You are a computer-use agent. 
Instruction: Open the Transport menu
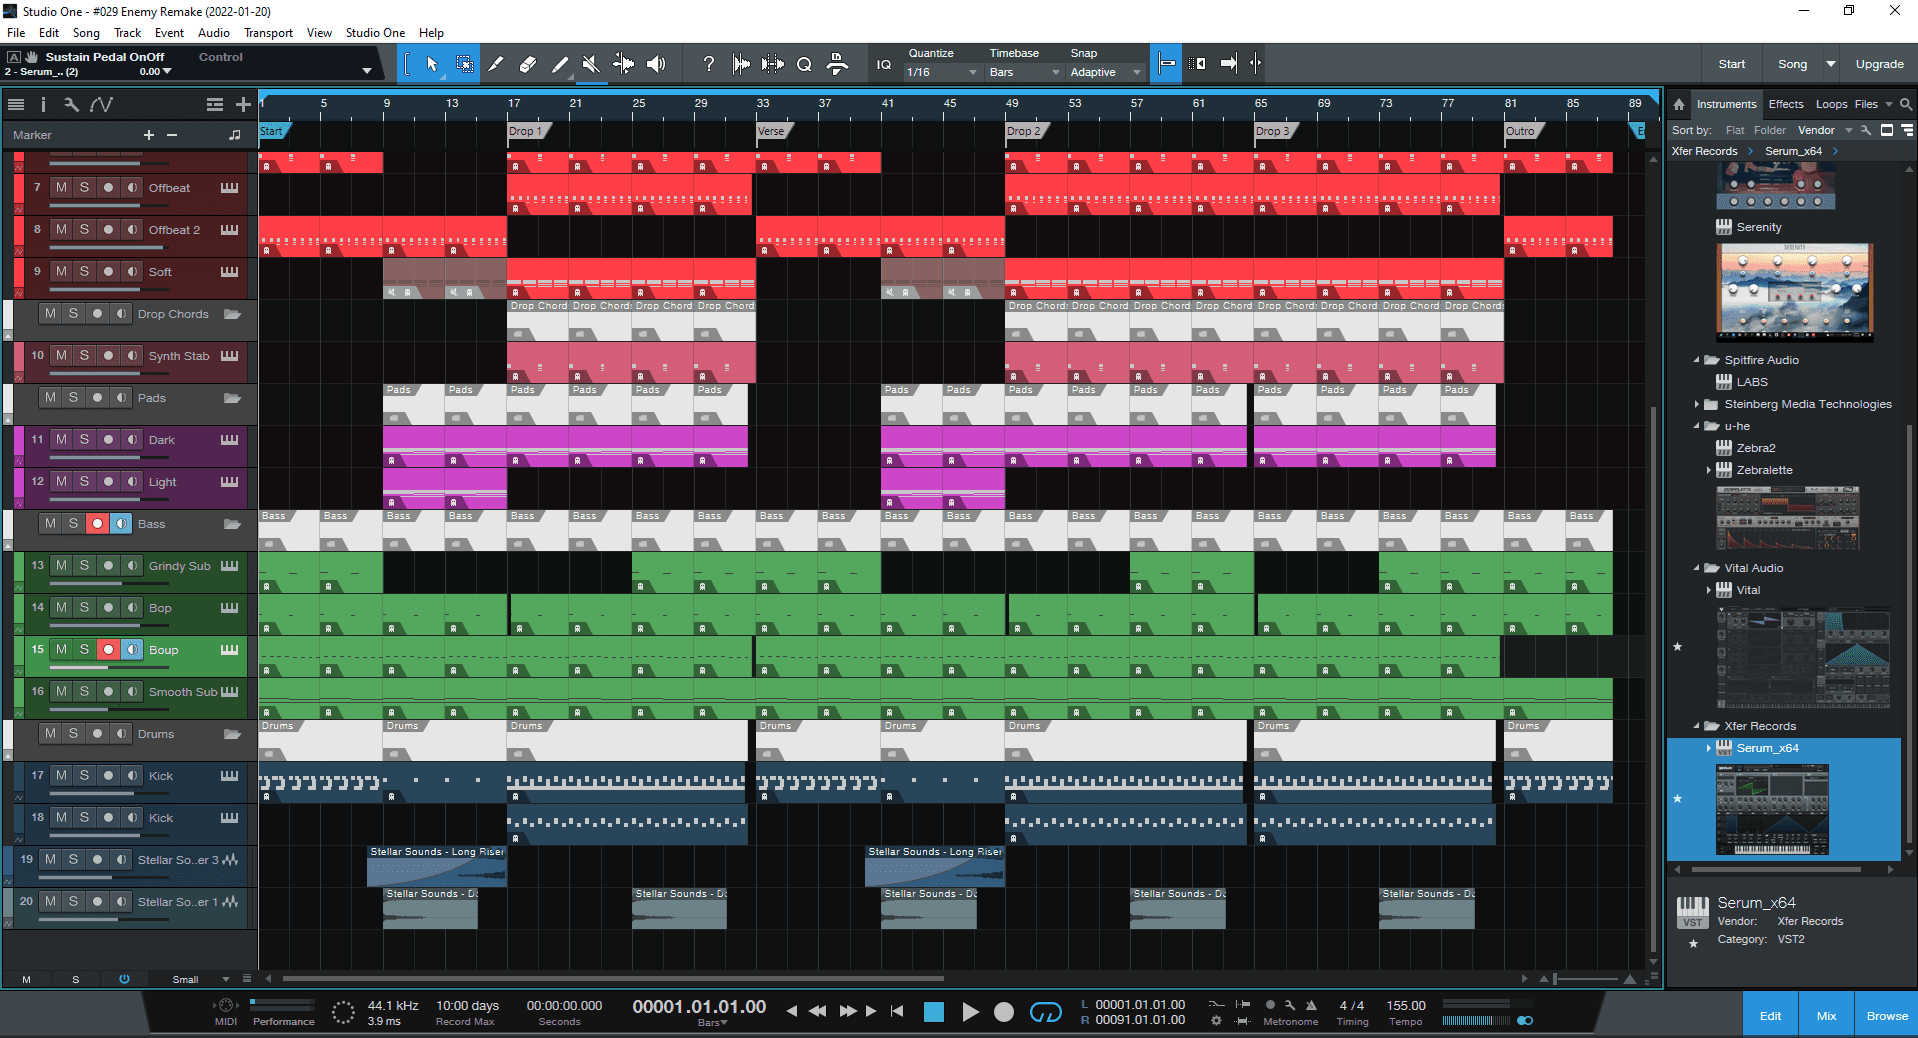pyautogui.click(x=268, y=33)
